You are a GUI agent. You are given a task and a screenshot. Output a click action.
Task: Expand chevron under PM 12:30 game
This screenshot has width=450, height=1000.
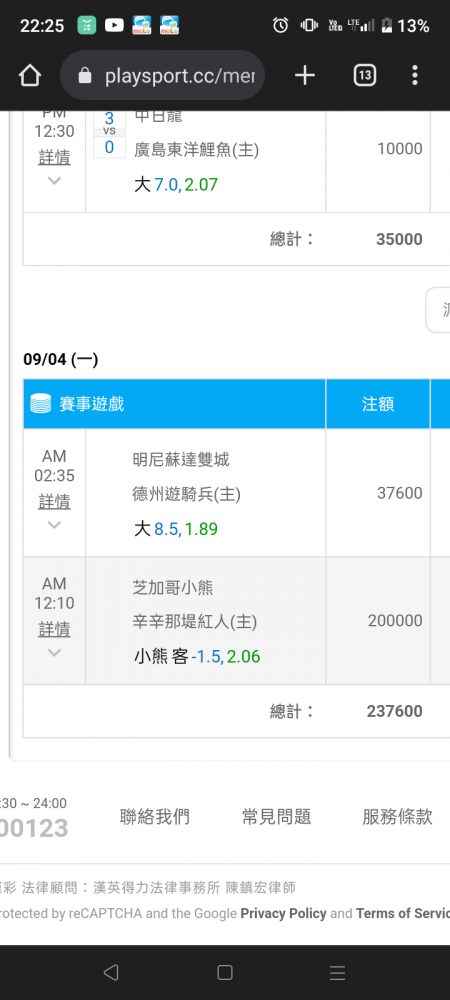tap(54, 180)
